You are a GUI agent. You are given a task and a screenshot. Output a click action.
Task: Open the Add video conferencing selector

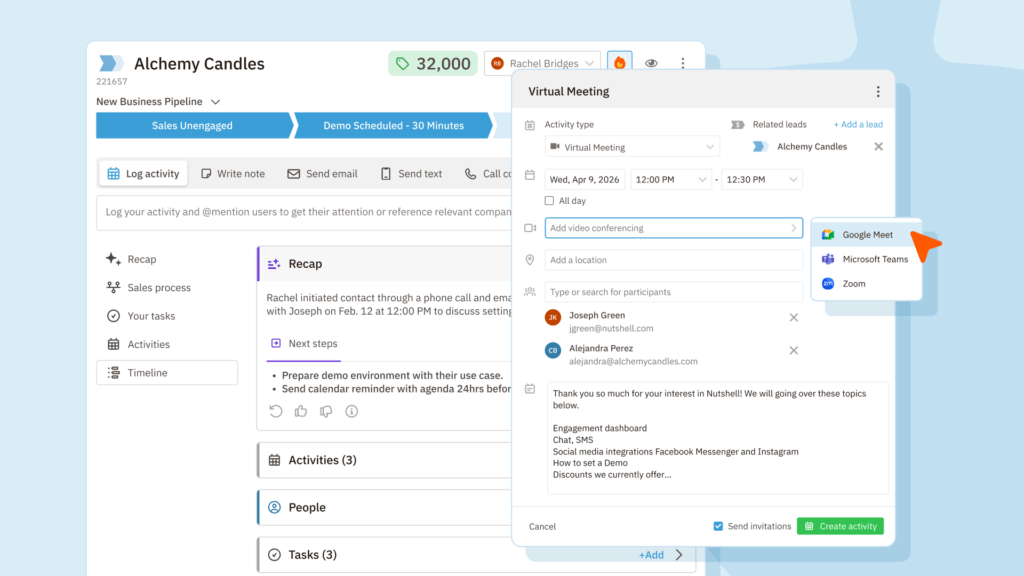(674, 228)
